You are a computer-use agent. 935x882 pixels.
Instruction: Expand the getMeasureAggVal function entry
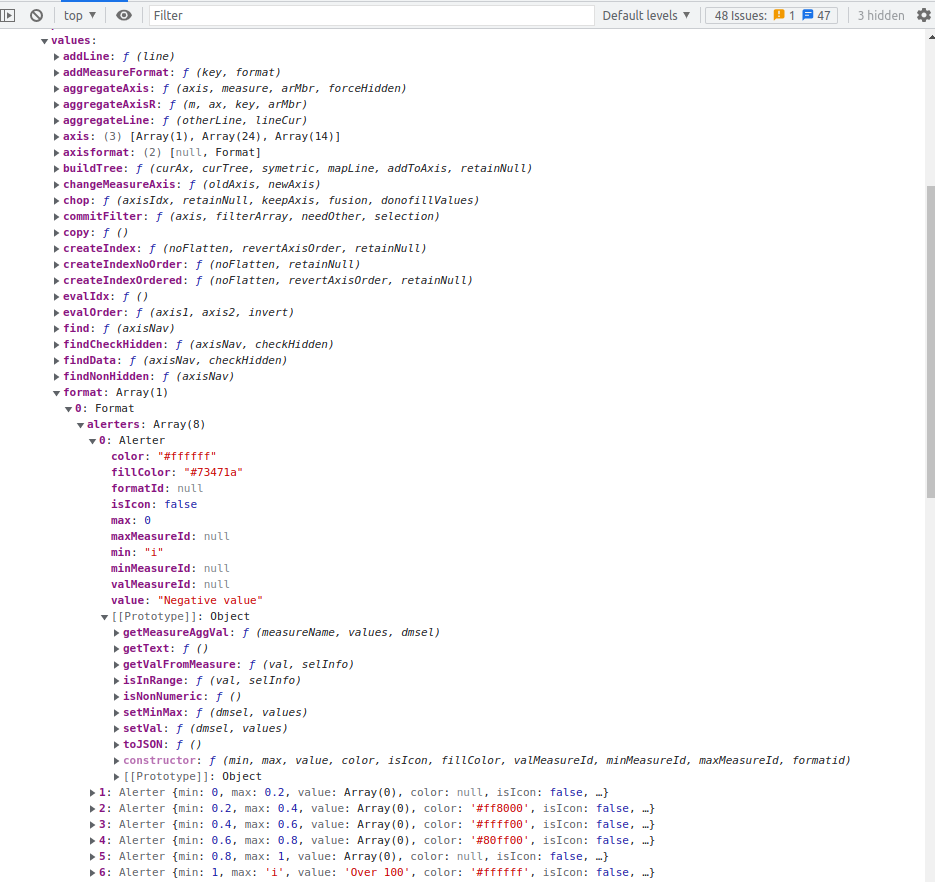(x=117, y=632)
